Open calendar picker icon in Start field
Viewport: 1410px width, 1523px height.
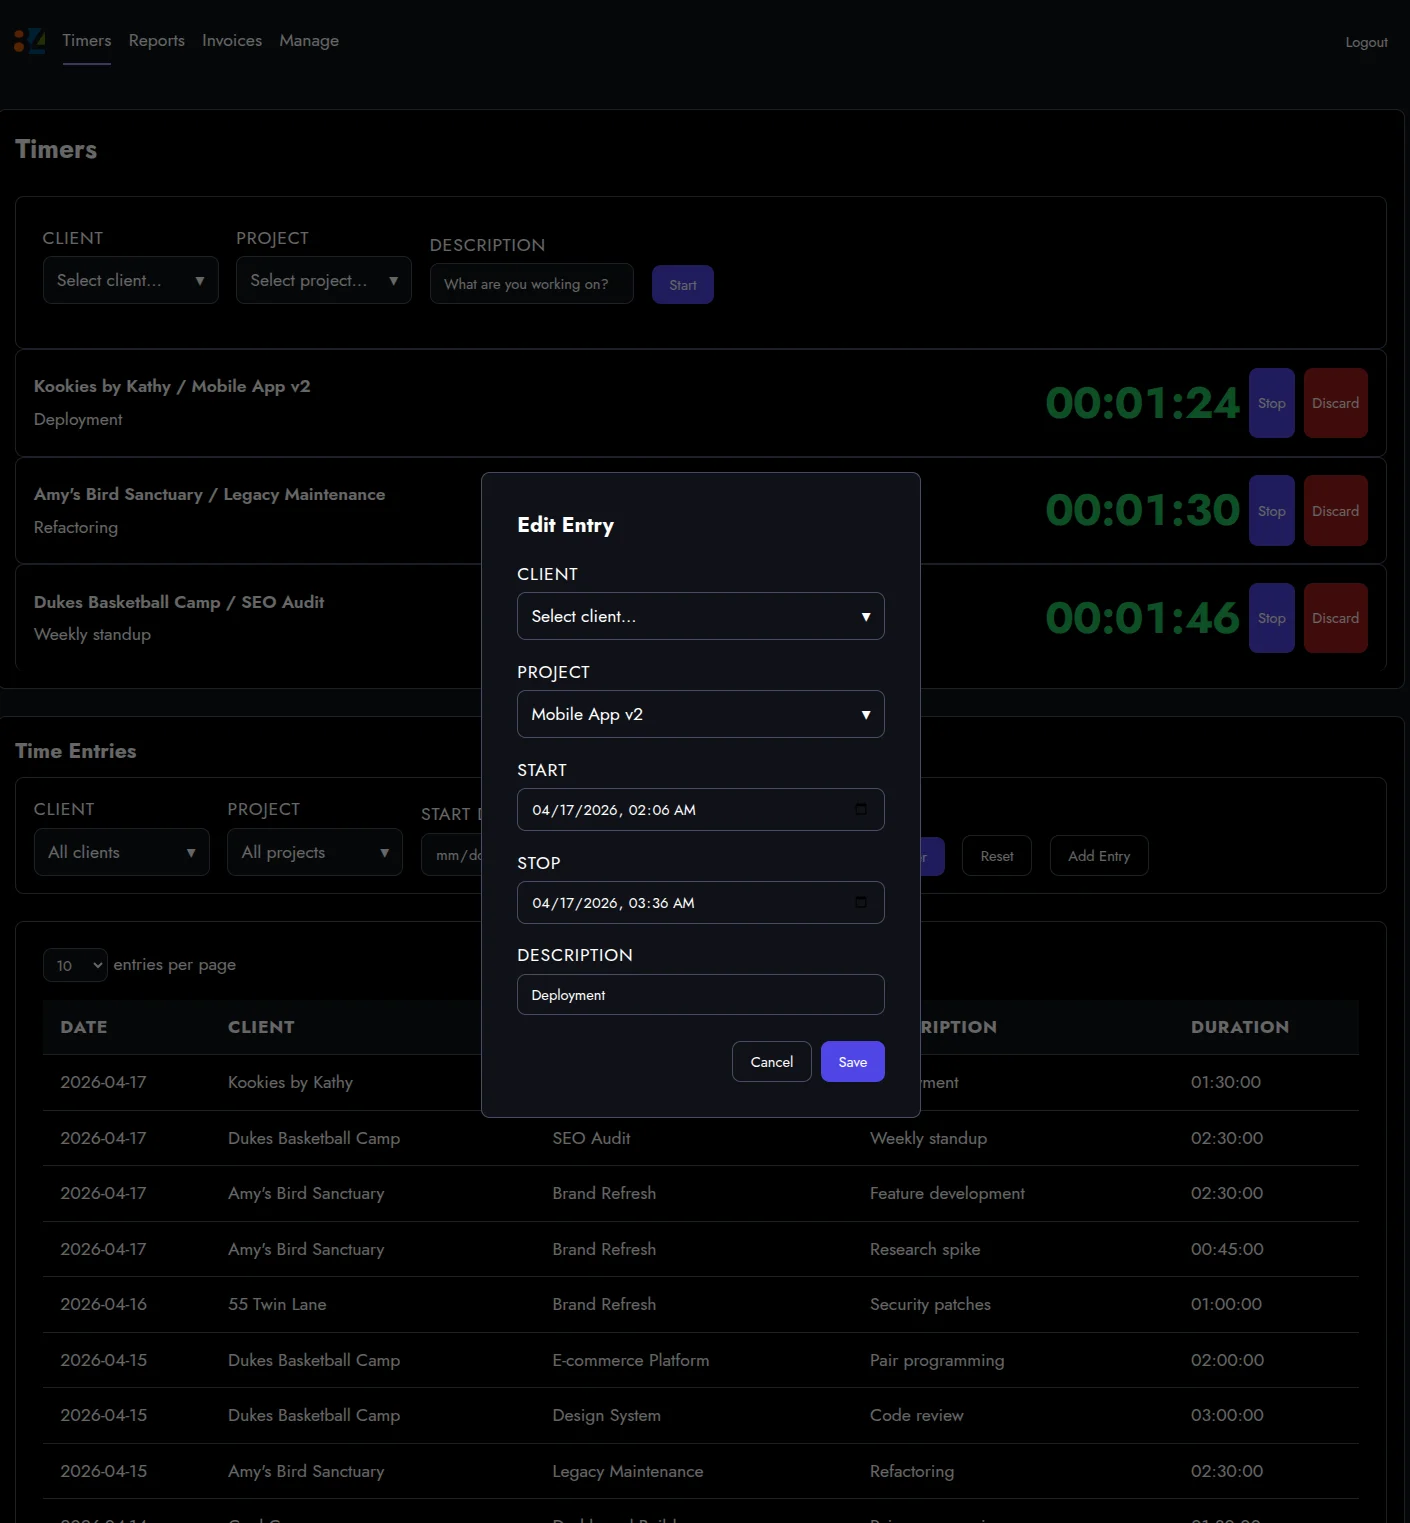click(x=861, y=809)
